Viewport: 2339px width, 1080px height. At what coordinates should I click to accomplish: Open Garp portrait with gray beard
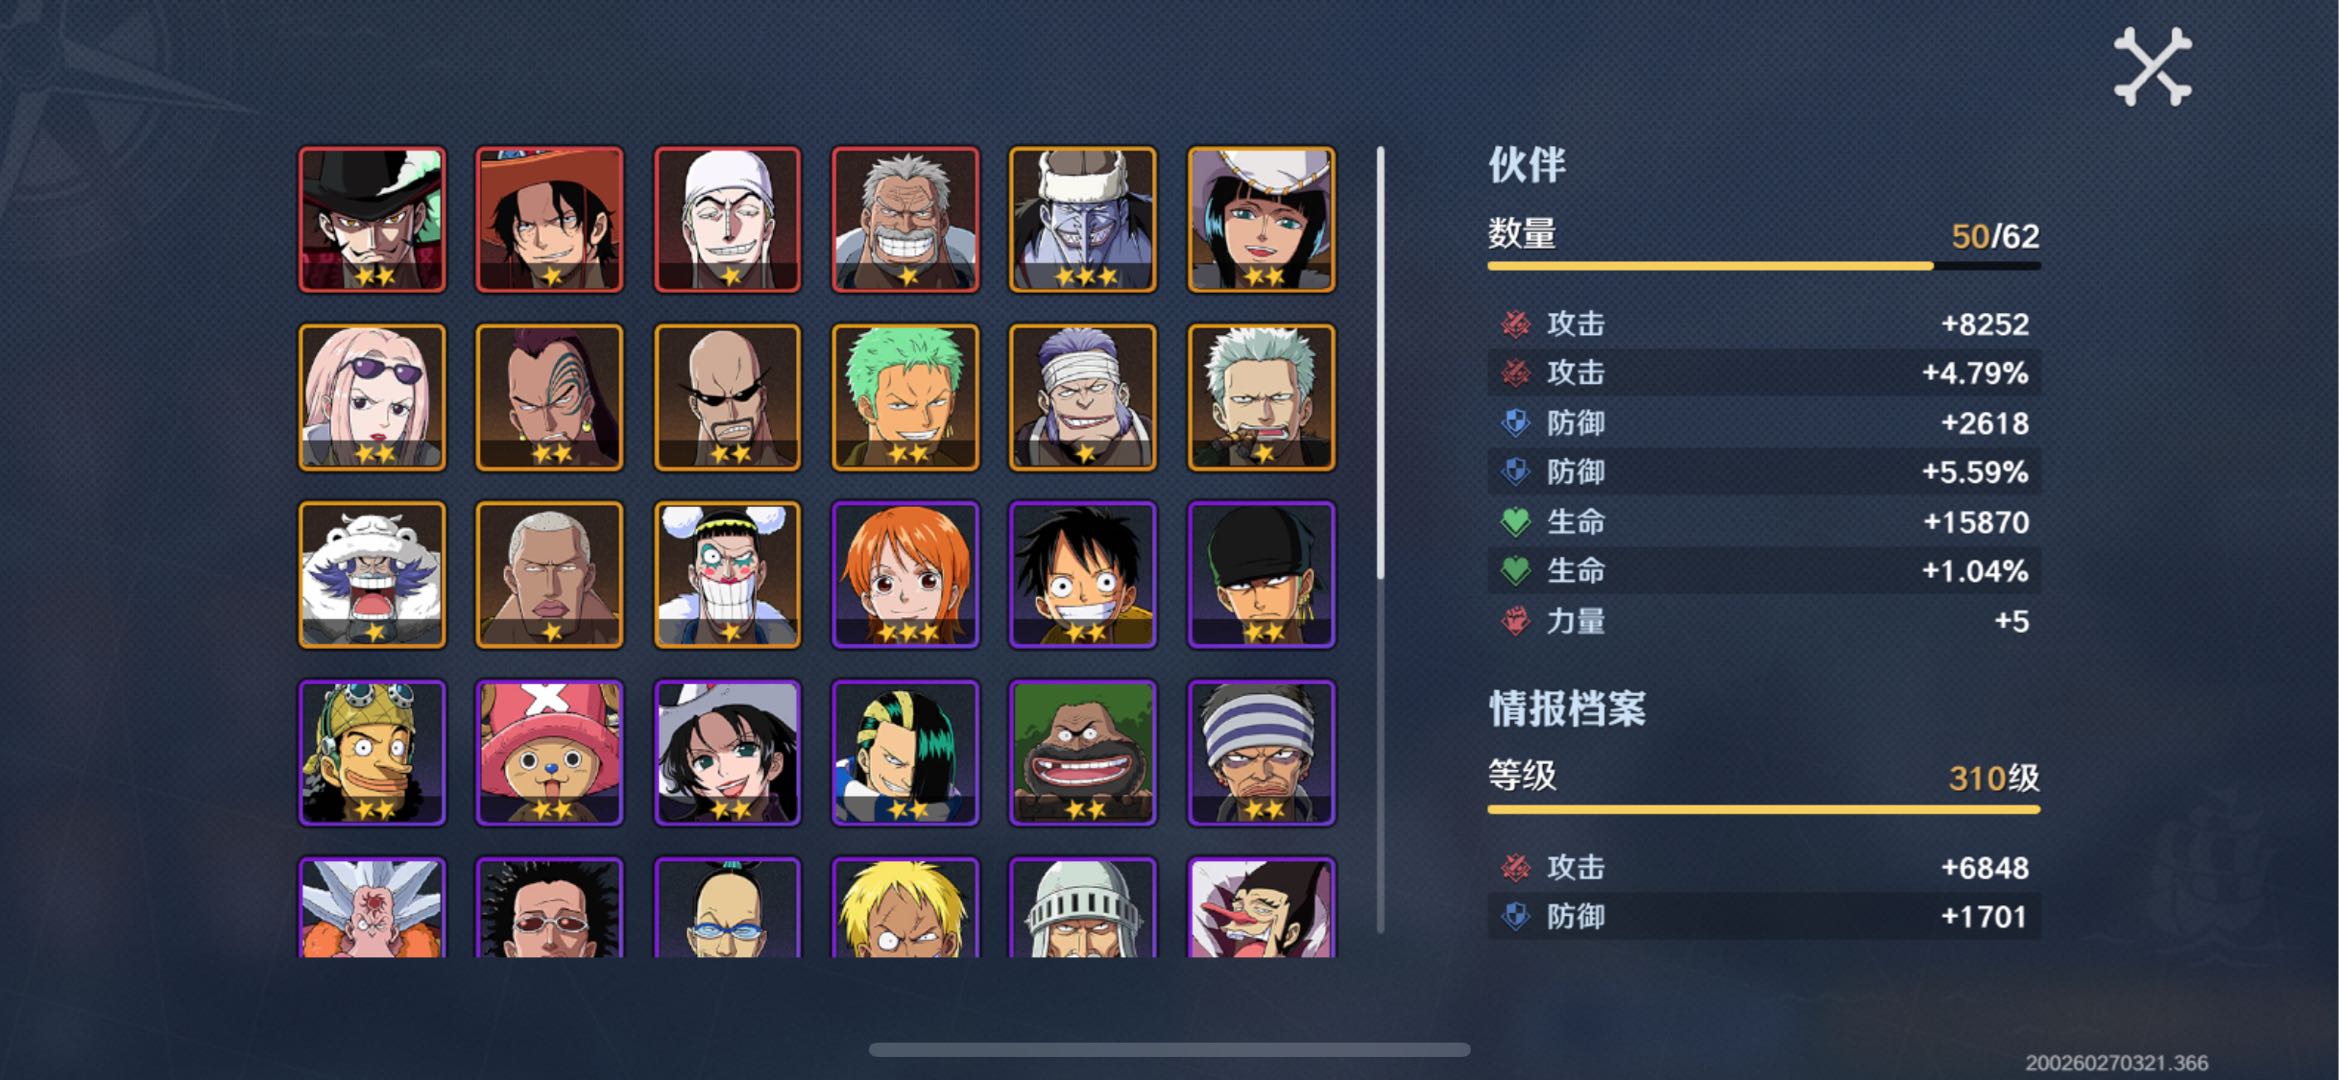pos(906,220)
